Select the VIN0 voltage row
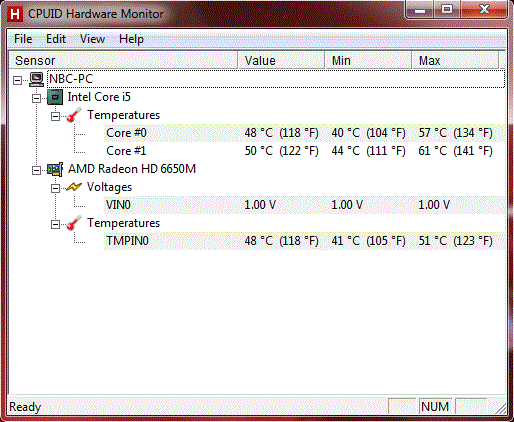This screenshot has height=422, width=514. click(304, 205)
